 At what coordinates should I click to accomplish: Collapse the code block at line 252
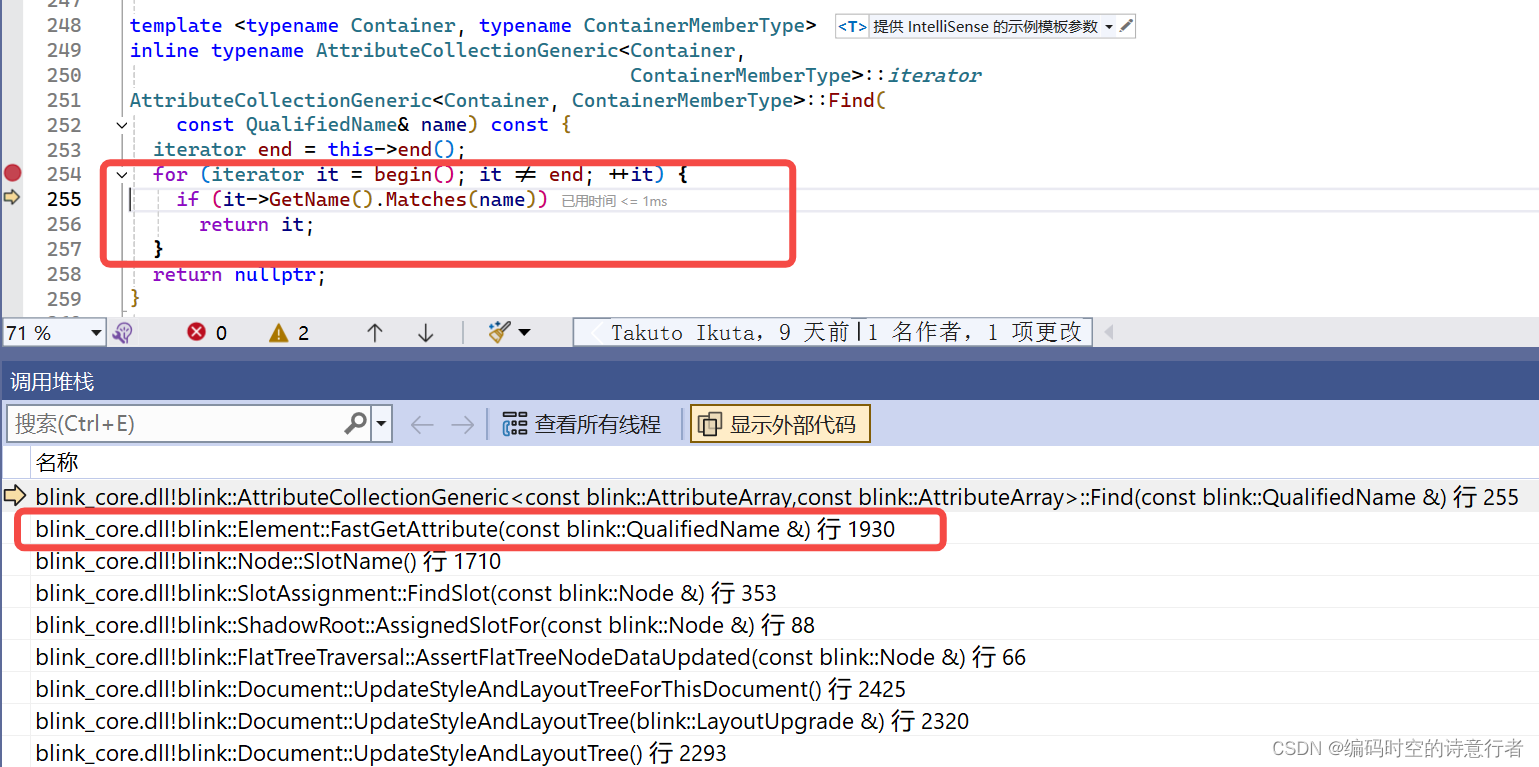[x=121, y=125]
